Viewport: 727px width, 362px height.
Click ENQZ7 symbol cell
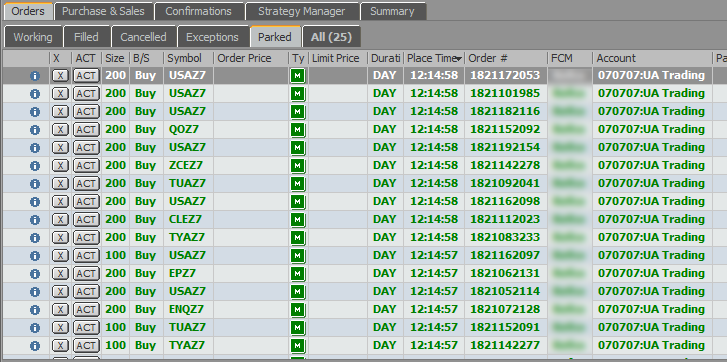point(188,309)
